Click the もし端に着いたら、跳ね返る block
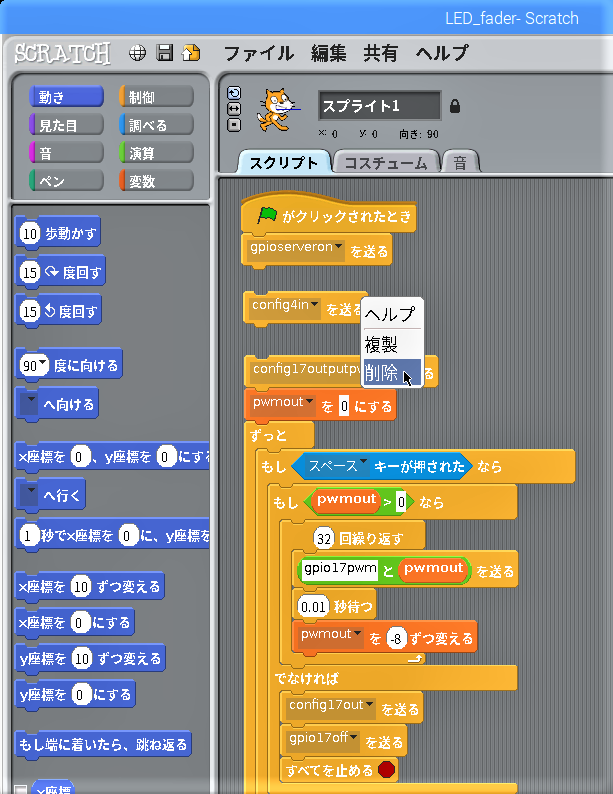The width and height of the screenshot is (613, 794). pos(103,744)
